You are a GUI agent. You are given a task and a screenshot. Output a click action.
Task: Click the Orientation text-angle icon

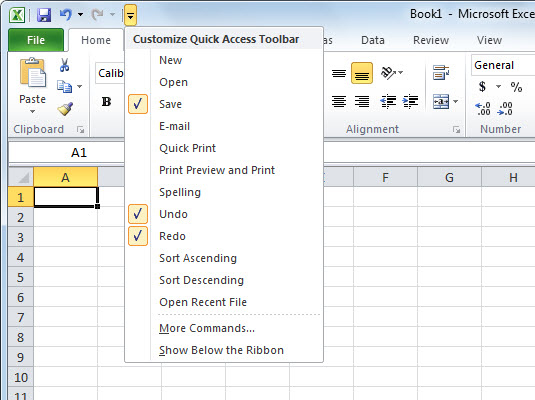(x=388, y=73)
